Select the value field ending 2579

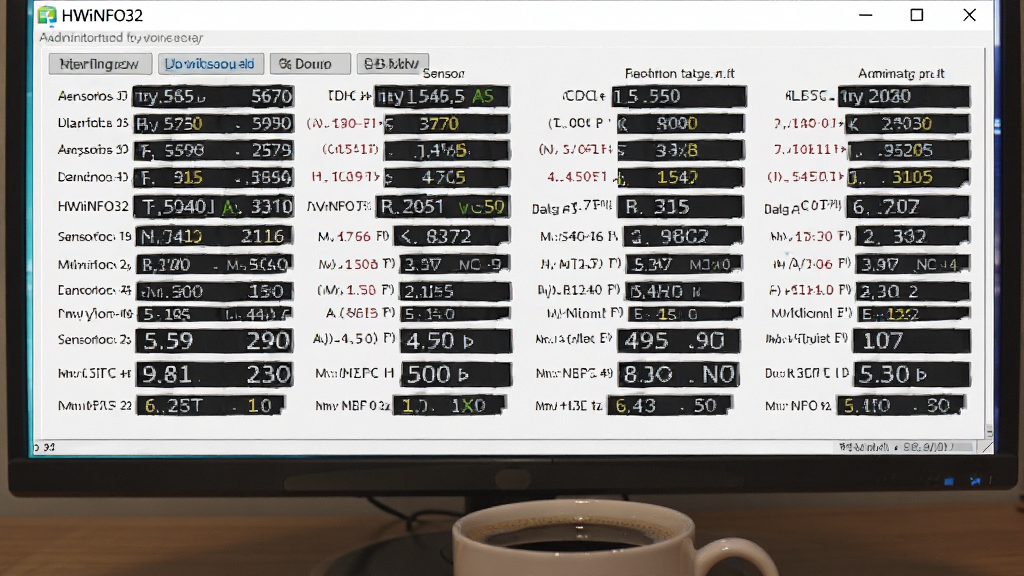[x=213, y=151]
